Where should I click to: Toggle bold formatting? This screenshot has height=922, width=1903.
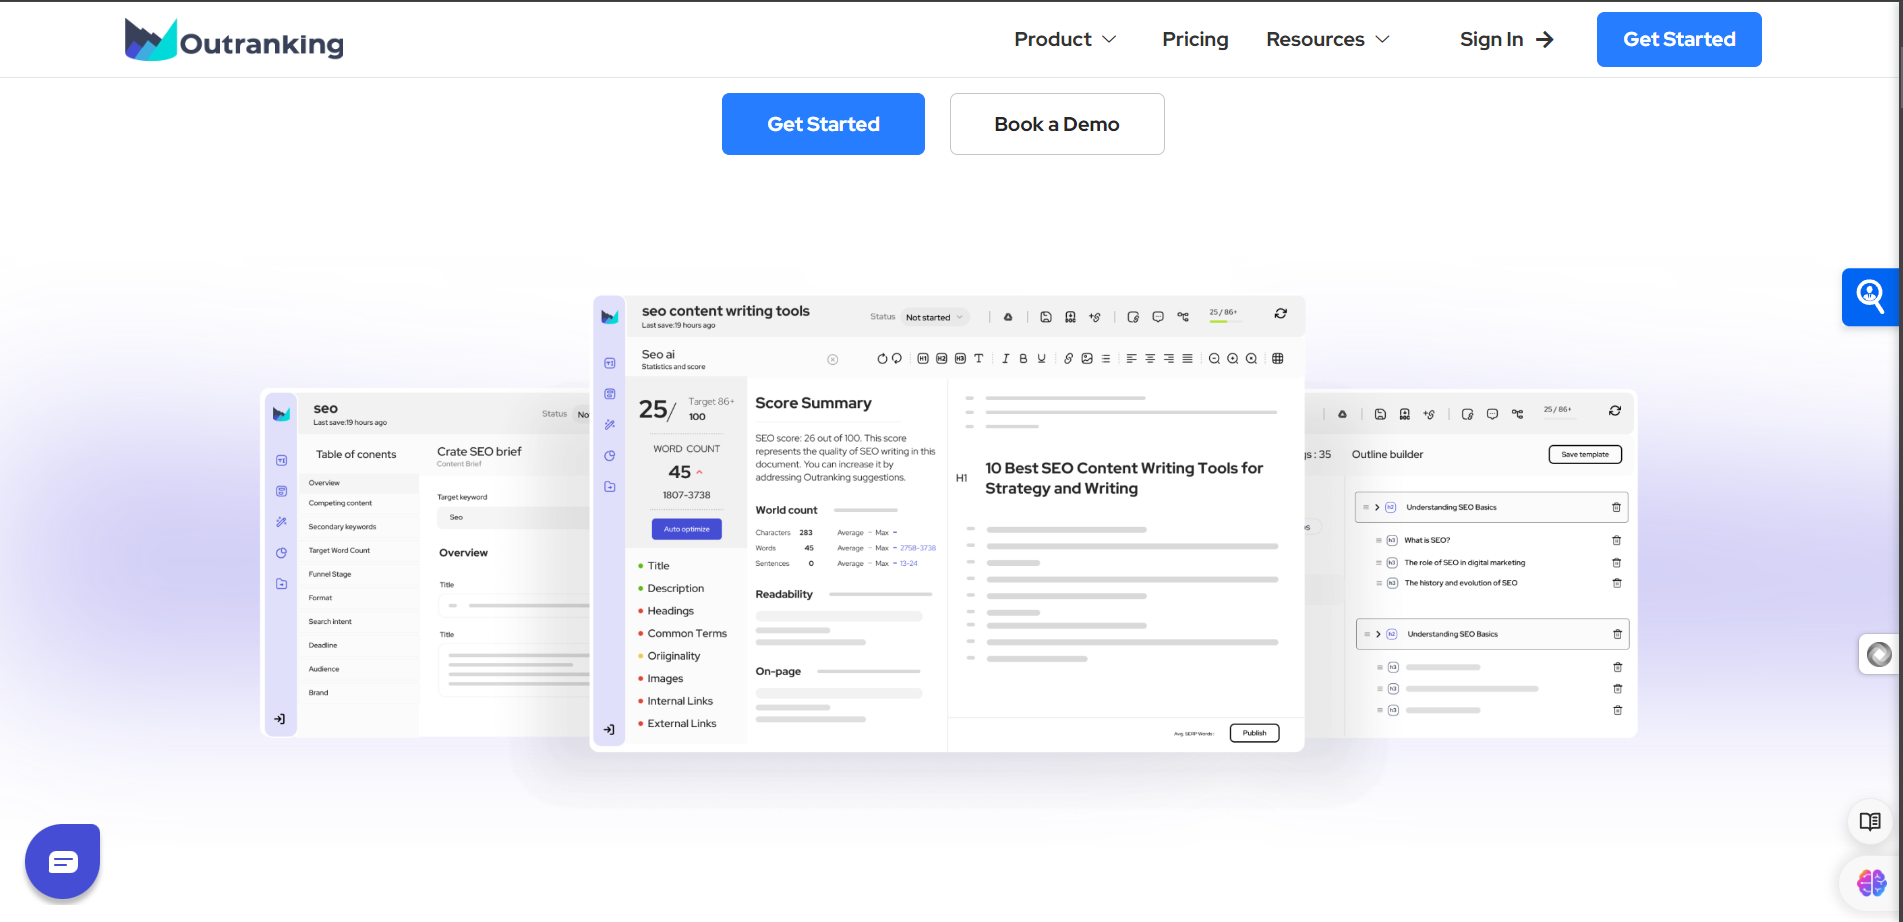click(x=1023, y=359)
